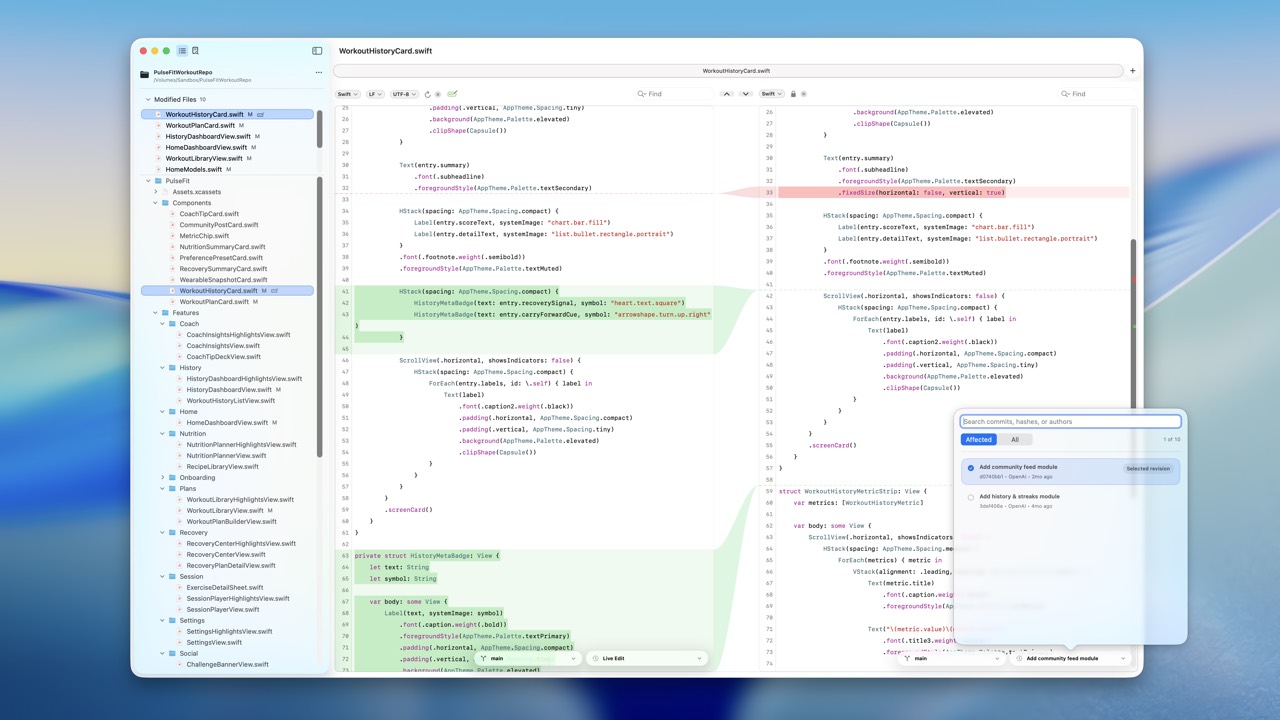
Task: Select the Add community feed module revision radio
Action: click(970, 468)
